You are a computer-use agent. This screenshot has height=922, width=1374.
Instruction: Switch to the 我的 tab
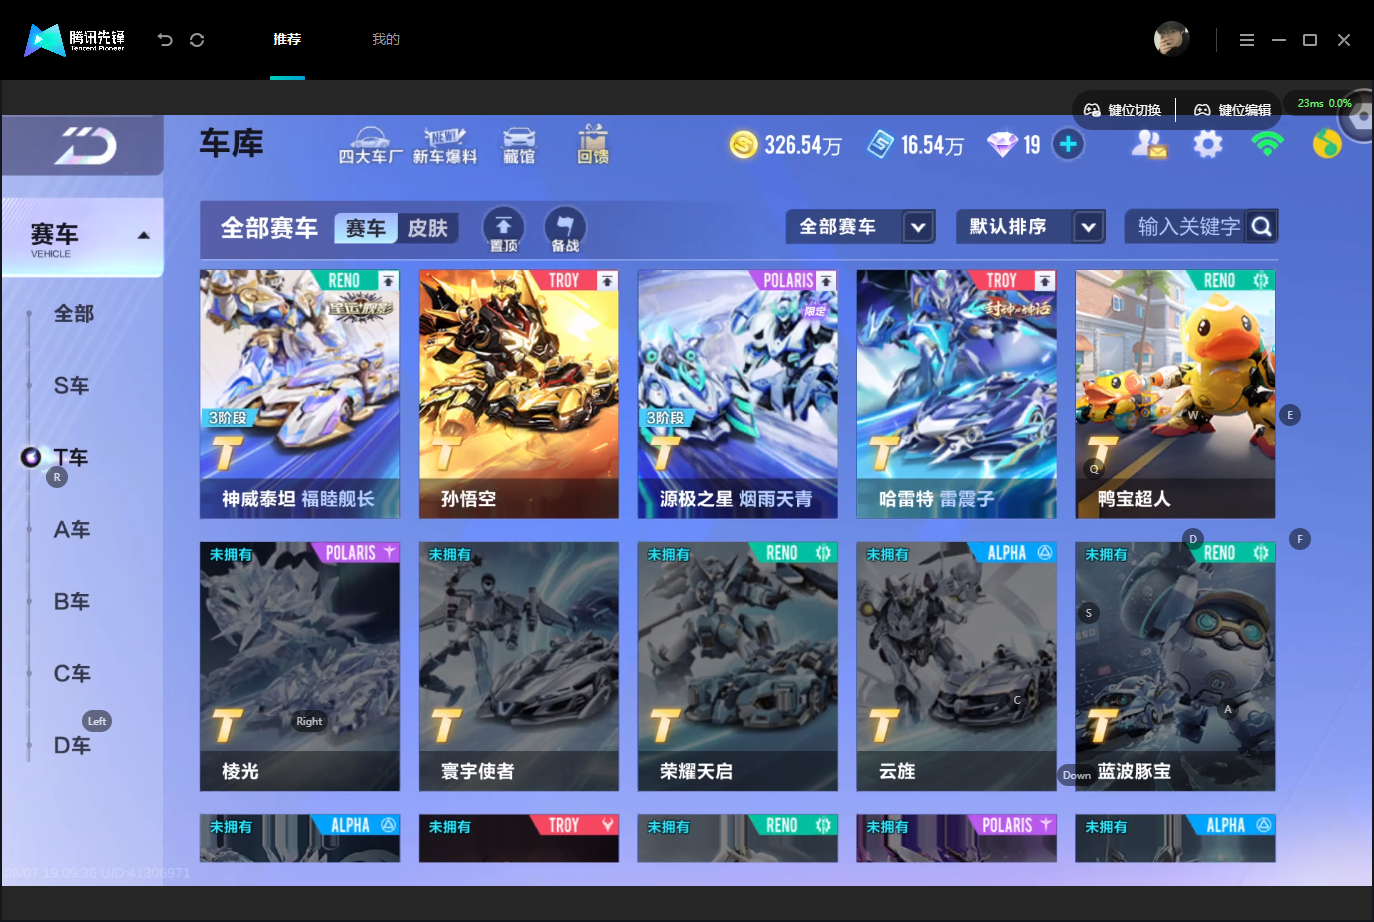(386, 40)
